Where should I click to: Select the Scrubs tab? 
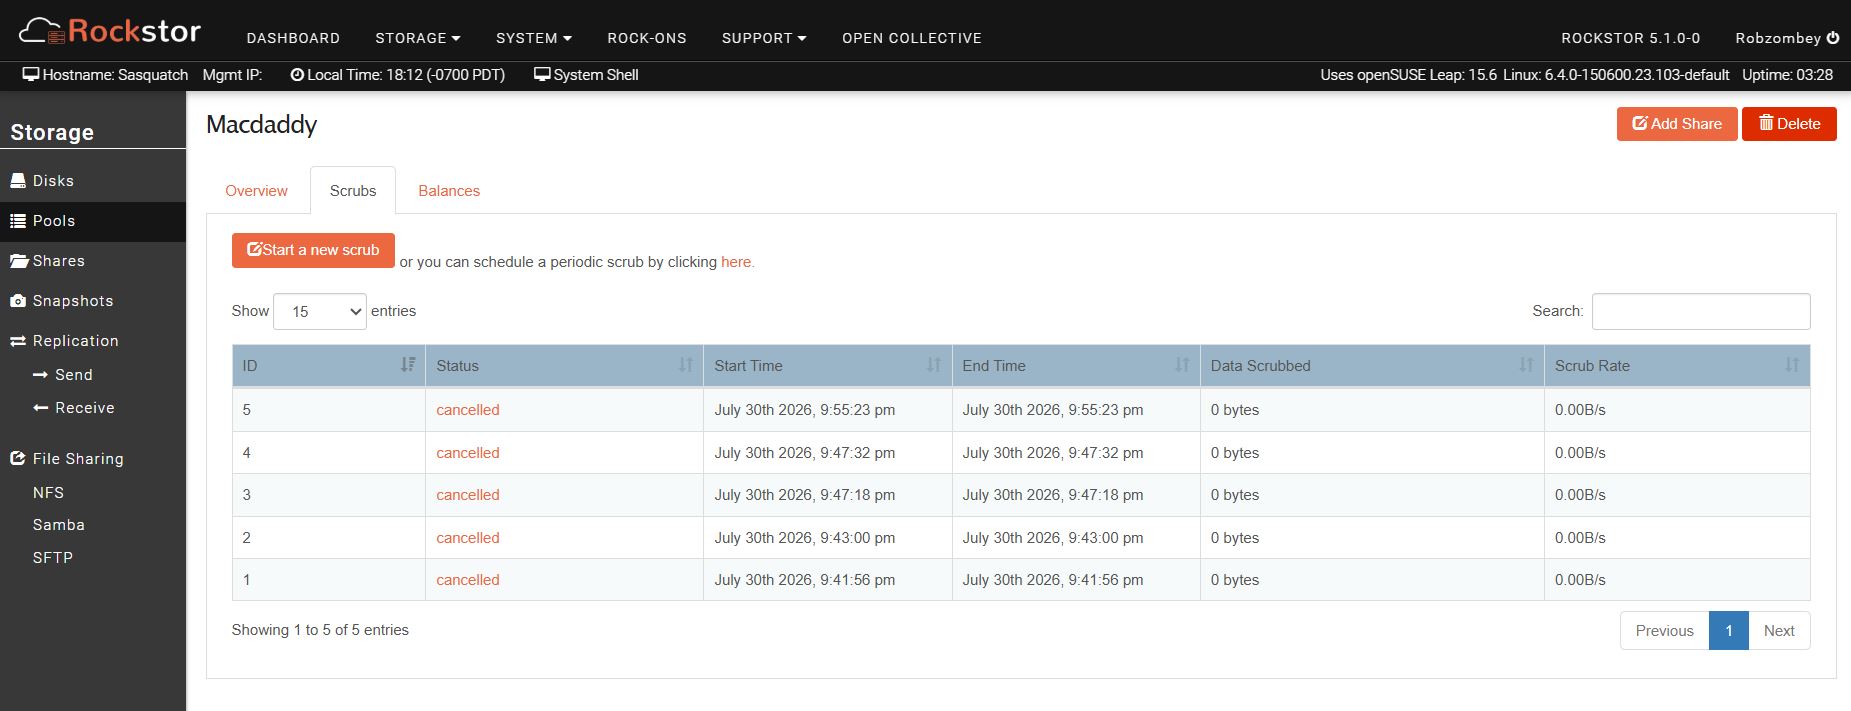coord(353,191)
